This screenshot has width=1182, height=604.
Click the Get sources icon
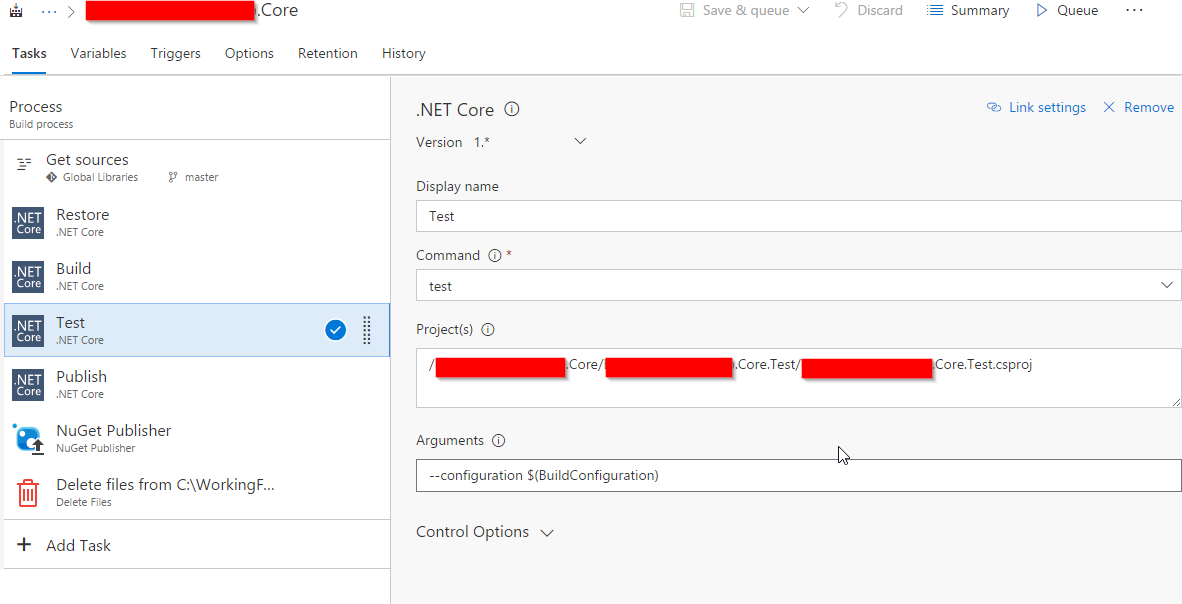coord(25,165)
